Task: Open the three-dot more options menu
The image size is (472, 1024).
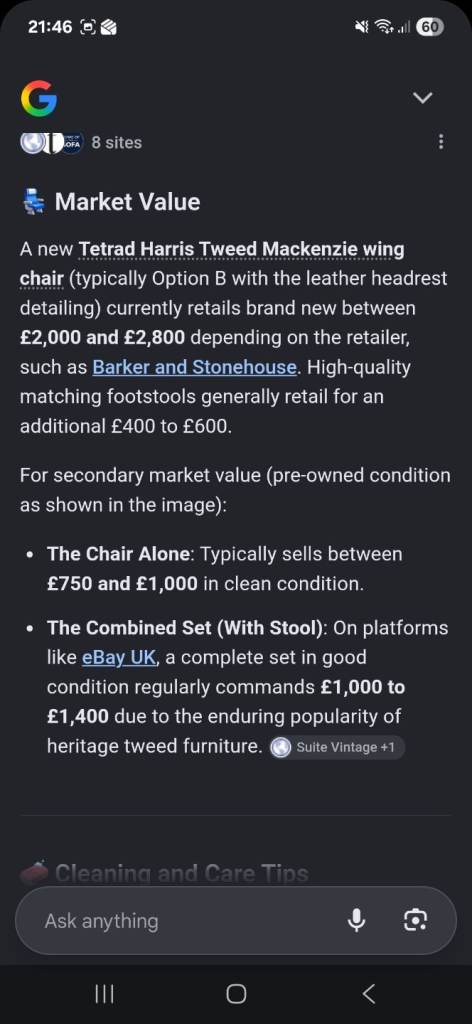Action: coord(441,142)
